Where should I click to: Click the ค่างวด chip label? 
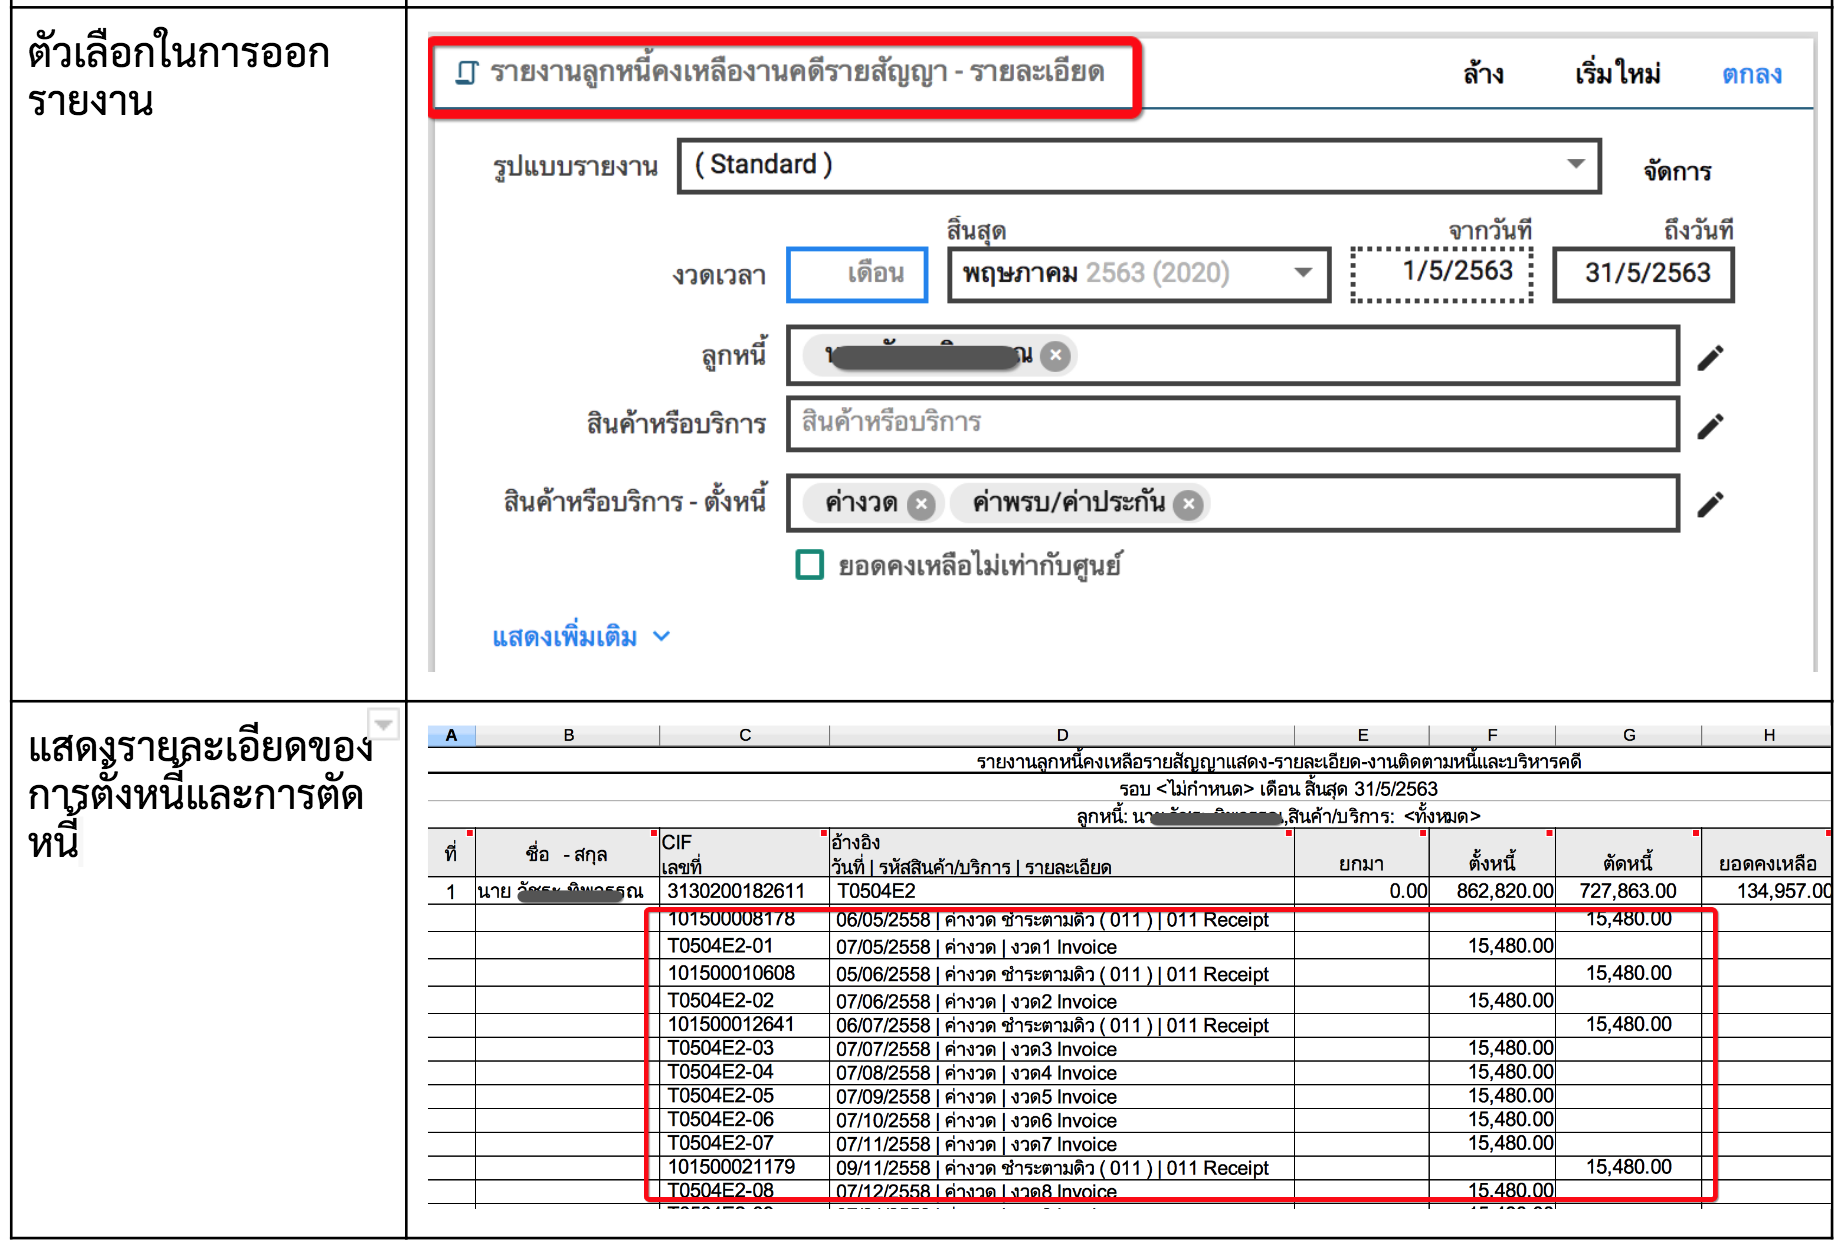861,503
